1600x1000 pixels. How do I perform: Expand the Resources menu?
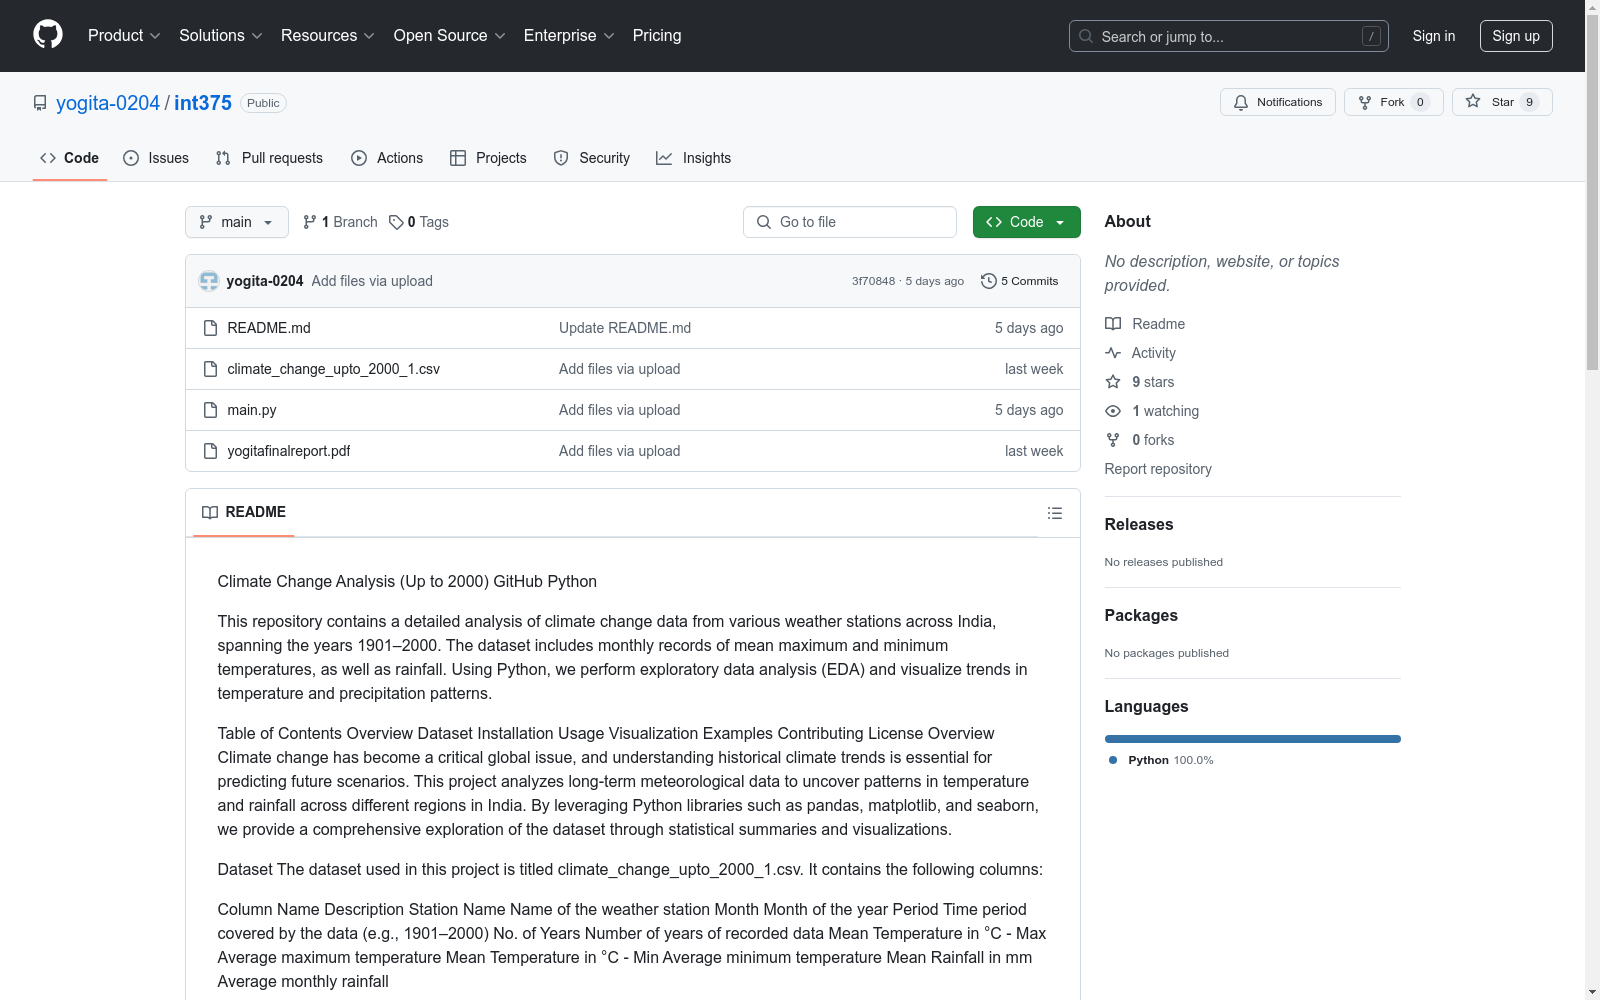[x=328, y=35]
